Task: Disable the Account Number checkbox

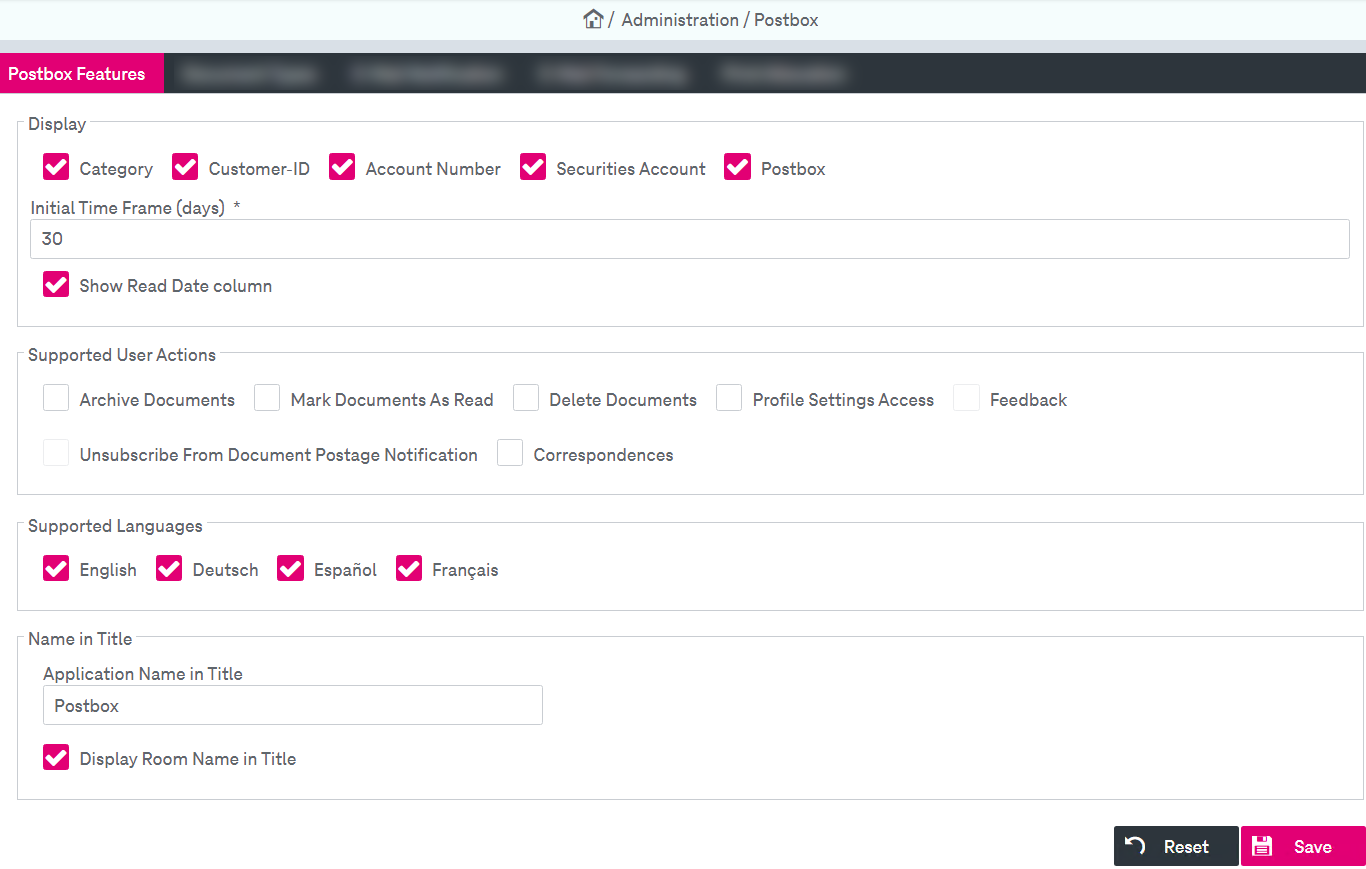Action: click(342, 168)
